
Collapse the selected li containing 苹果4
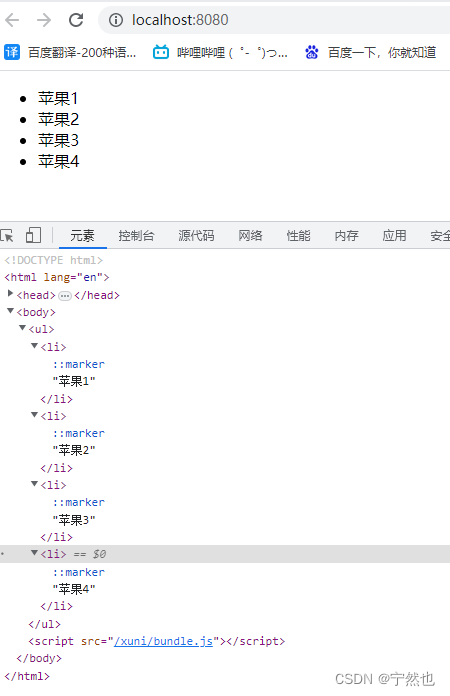click(x=34, y=553)
